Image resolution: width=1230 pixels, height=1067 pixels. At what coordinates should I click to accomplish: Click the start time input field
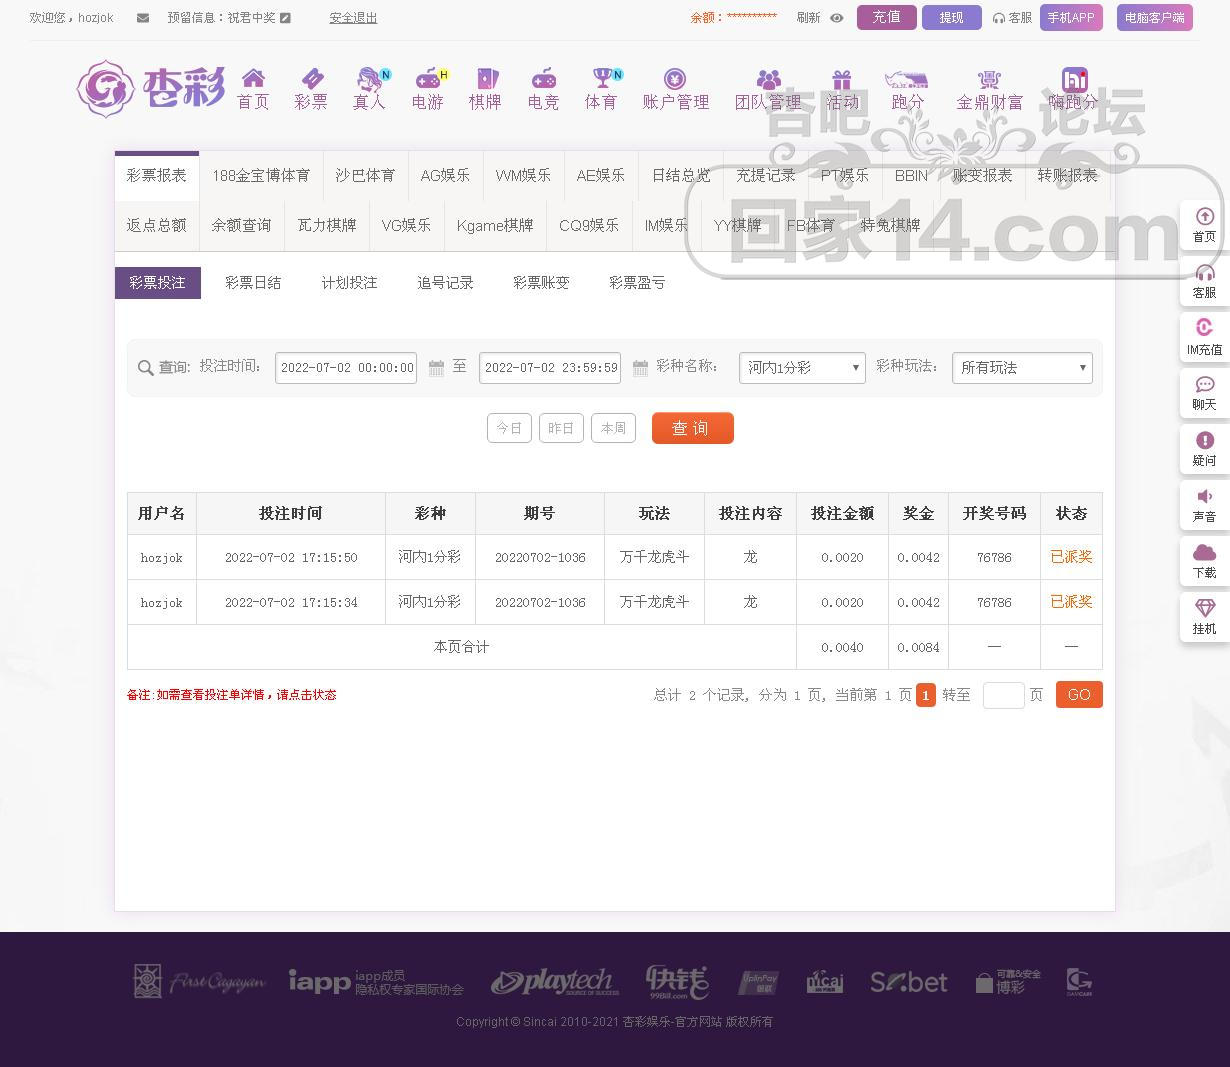point(346,368)
